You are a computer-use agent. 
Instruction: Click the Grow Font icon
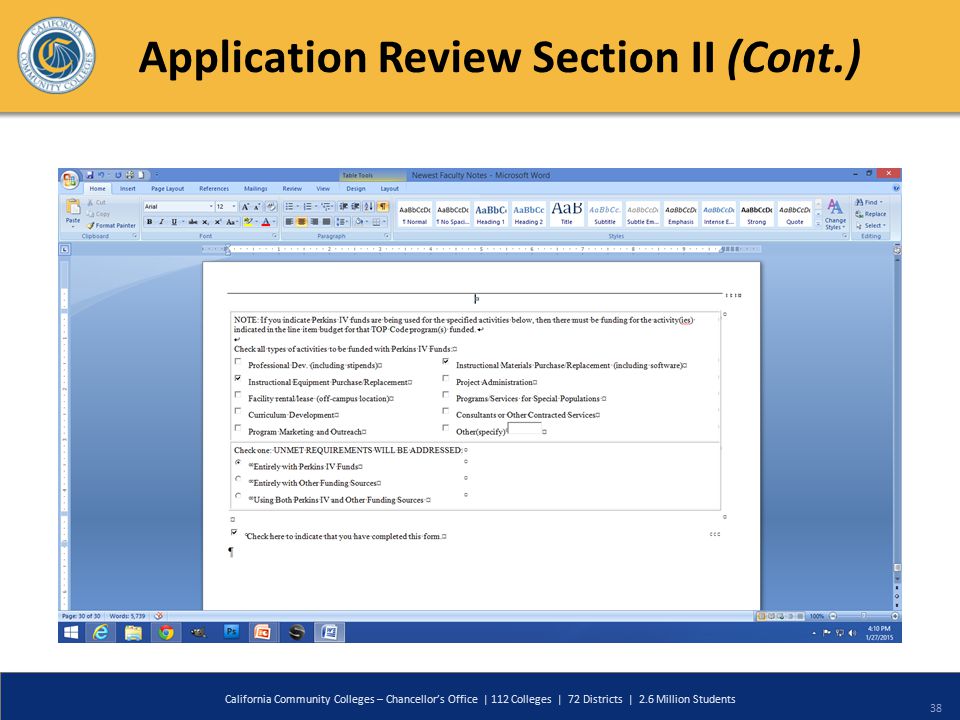pyautogui.click(x=245, y=207)
